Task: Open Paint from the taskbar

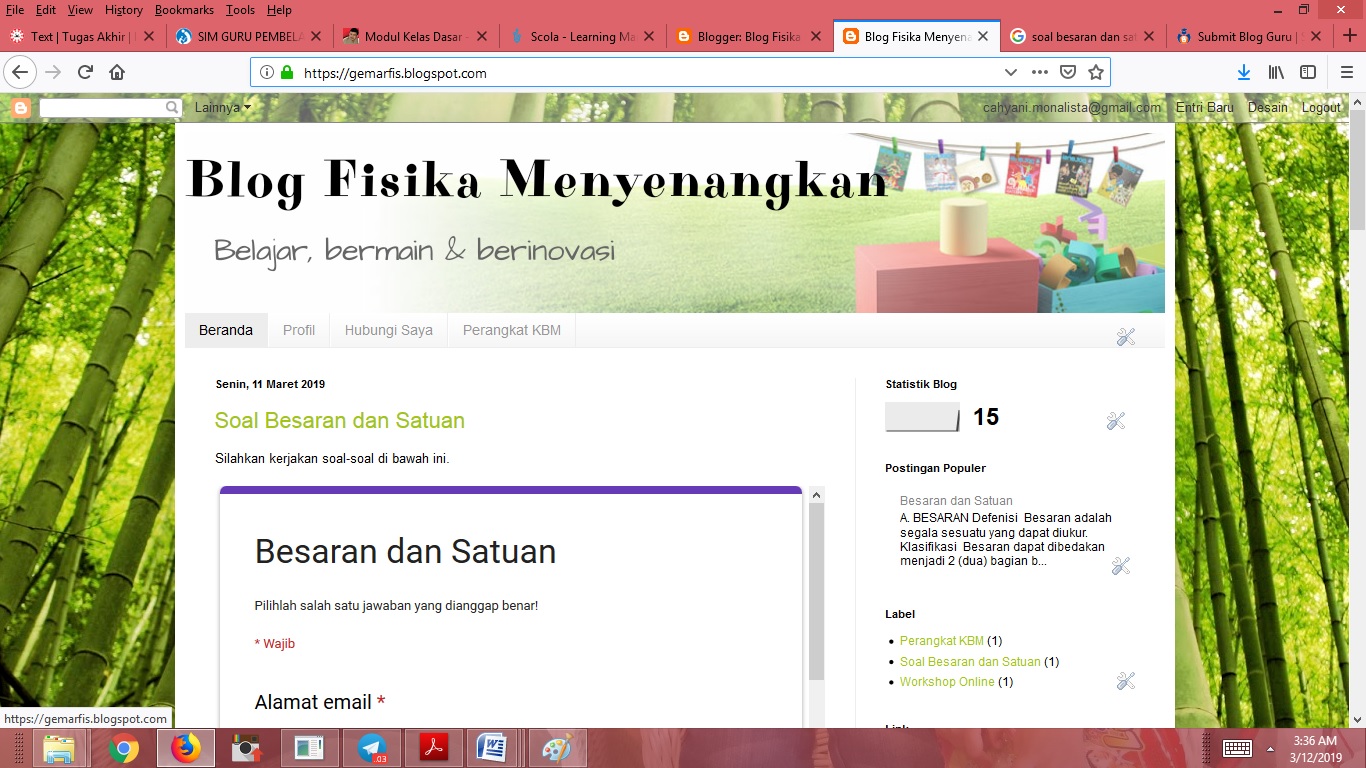Action: click(x=558, y=748)
